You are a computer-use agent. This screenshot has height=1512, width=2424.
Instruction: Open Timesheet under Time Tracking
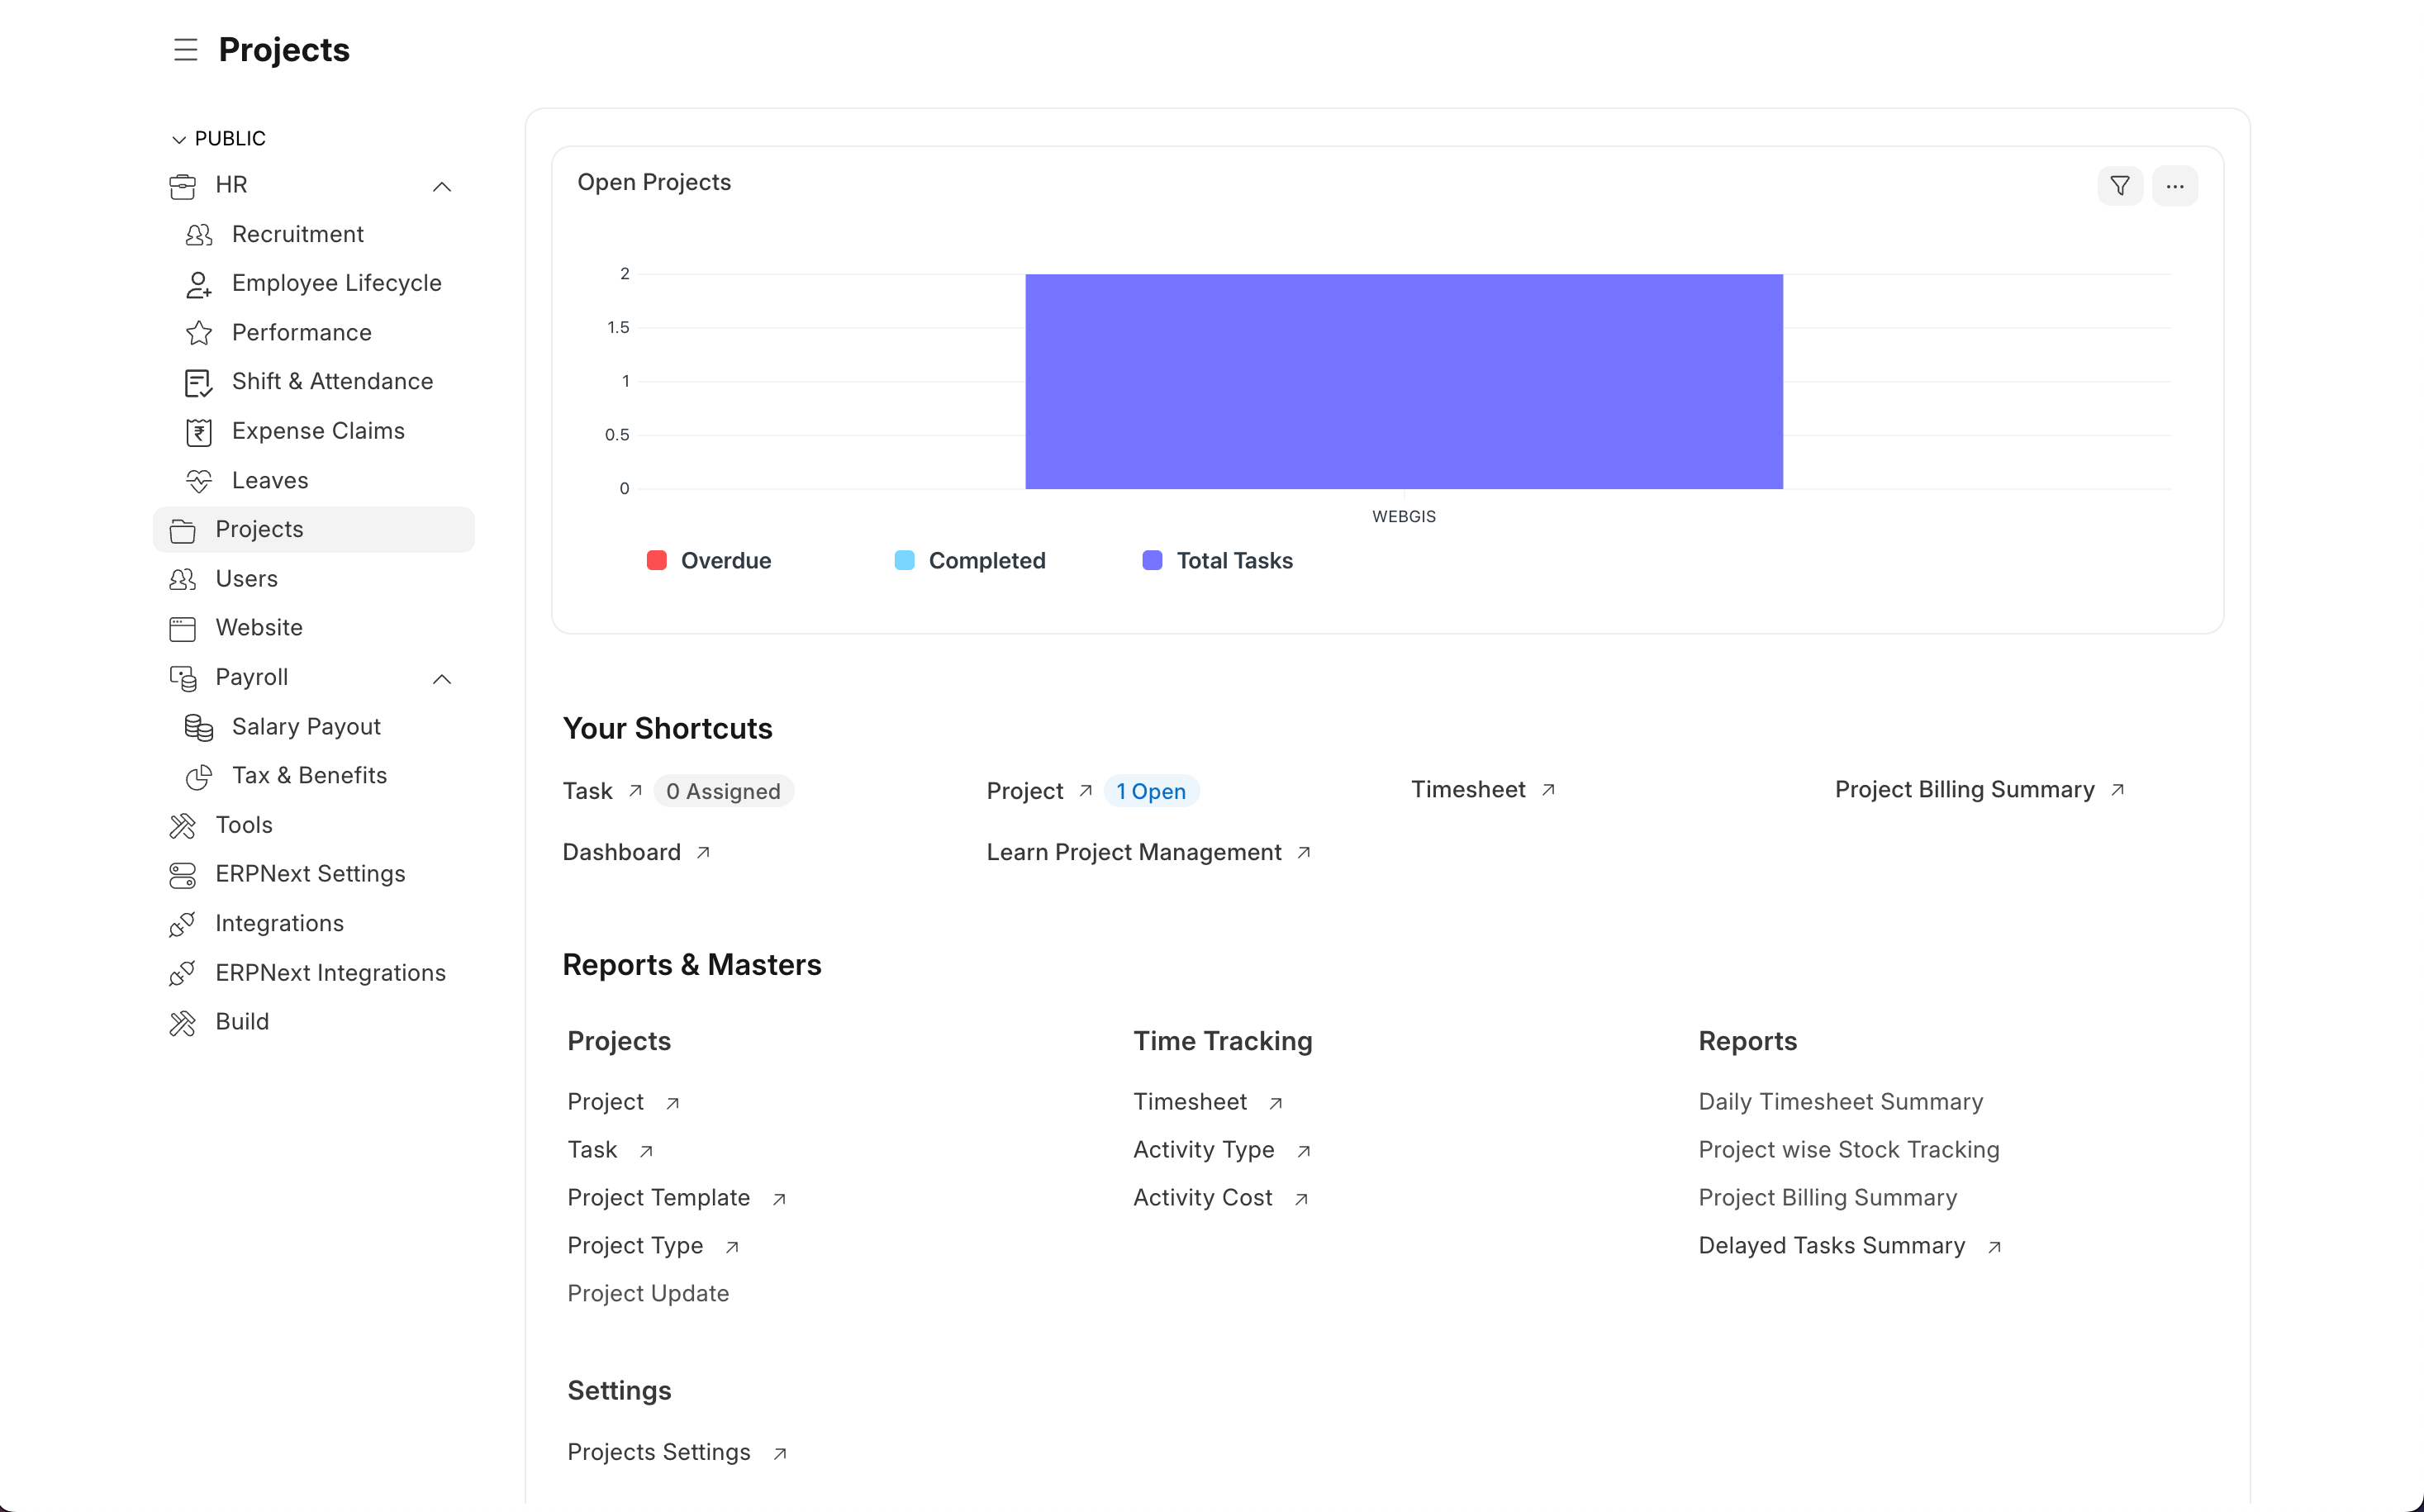(x=1190, y=1102)
